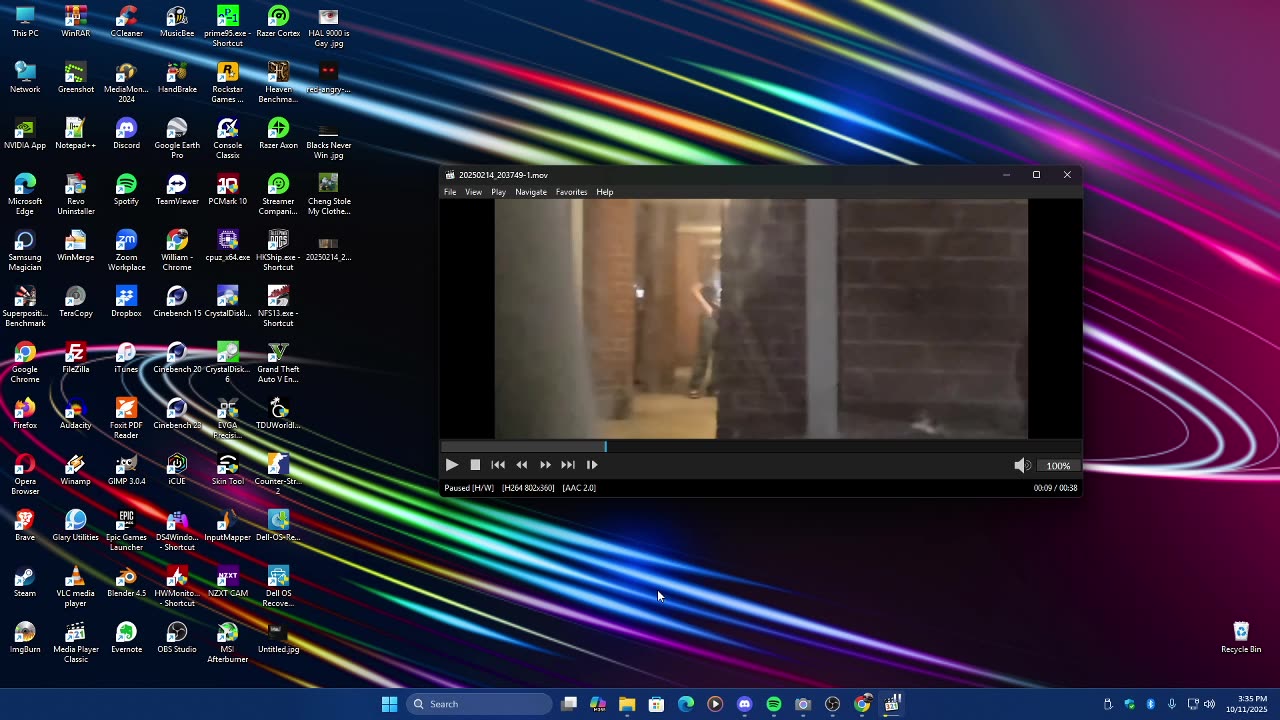This screenshot has width=1280, height=720.
Task: Select the Media Player Classic desktop icon
Action: coord(76,642)
